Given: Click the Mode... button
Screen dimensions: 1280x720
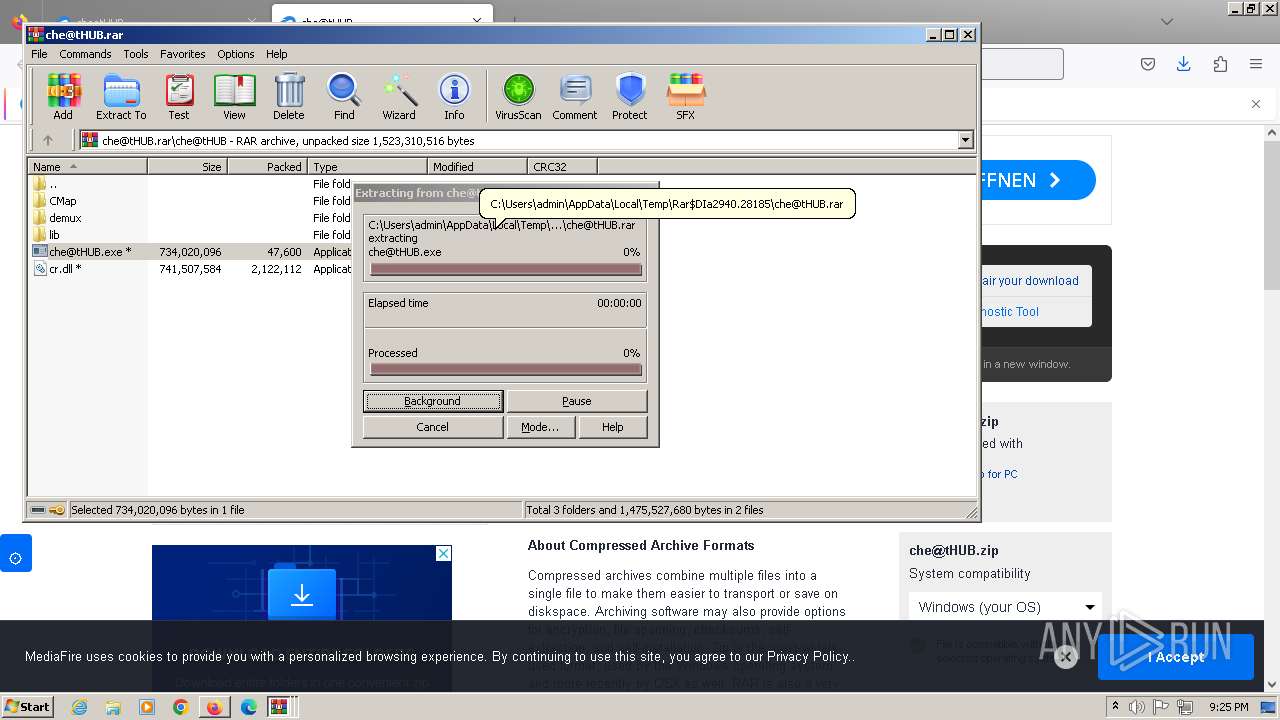Looking at the screenshot, I should (x=540, y=427).
